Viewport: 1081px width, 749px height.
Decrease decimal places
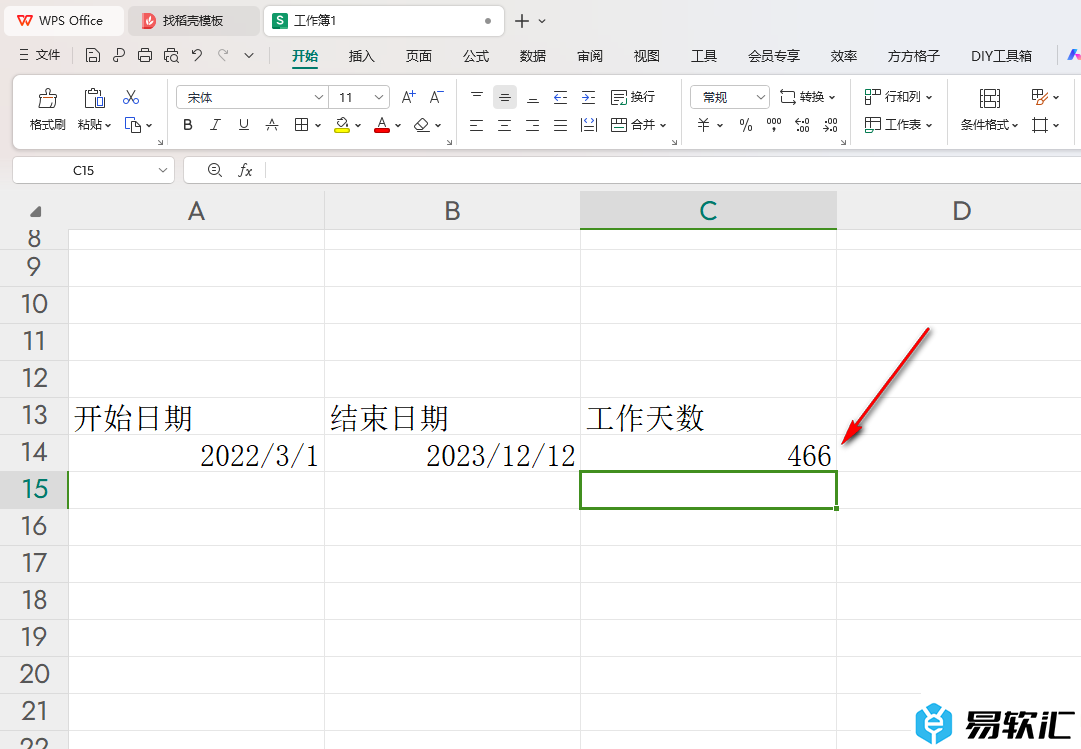click(831, 125)
